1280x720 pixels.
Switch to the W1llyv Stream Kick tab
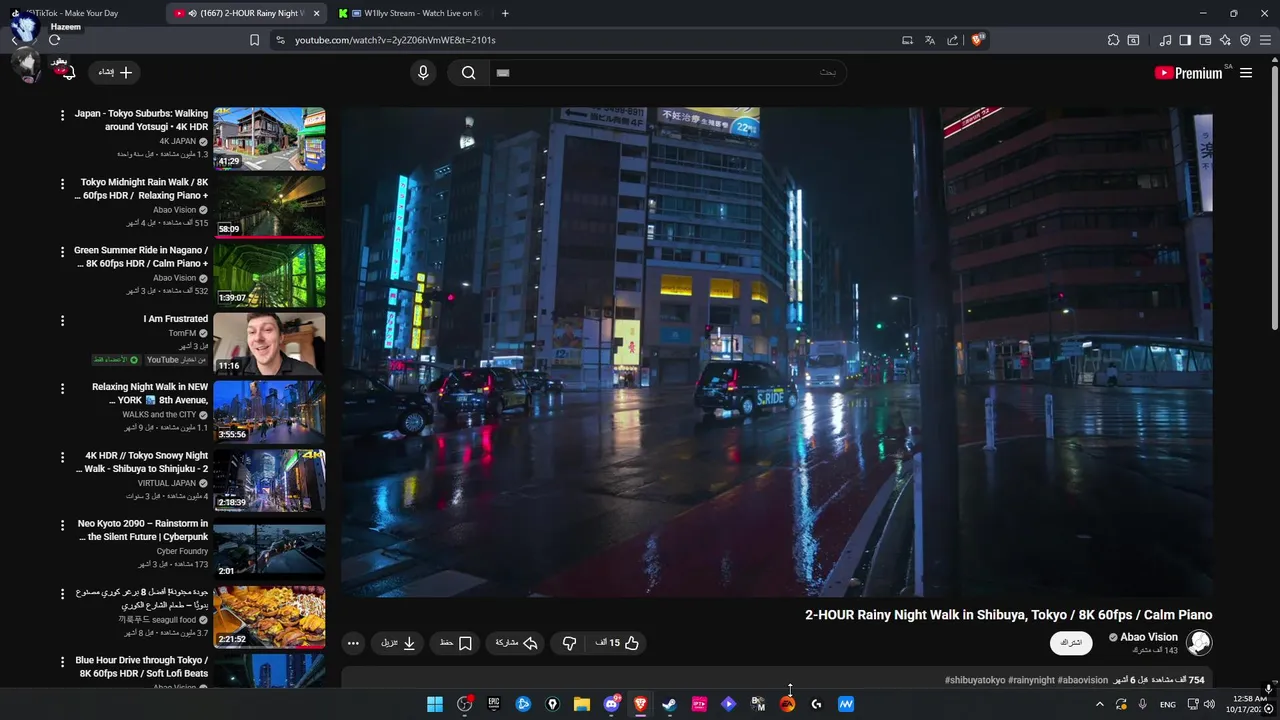[410, 13]
